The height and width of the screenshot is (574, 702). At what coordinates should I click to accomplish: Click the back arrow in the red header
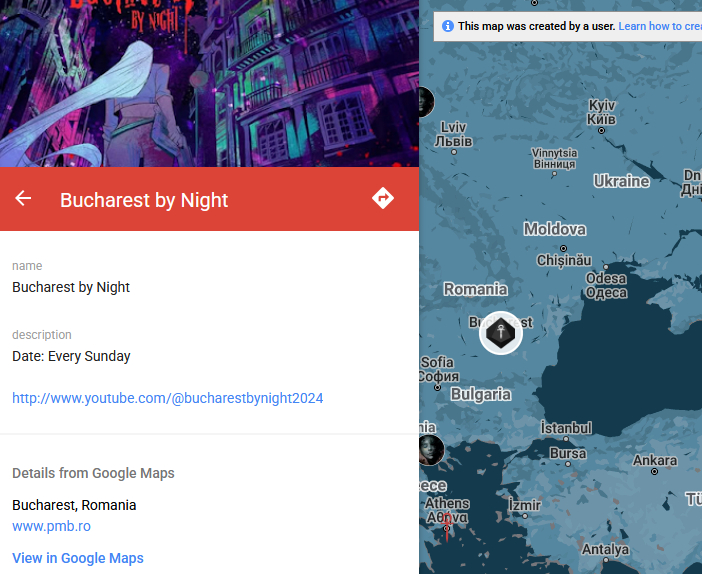click(23, 198)
